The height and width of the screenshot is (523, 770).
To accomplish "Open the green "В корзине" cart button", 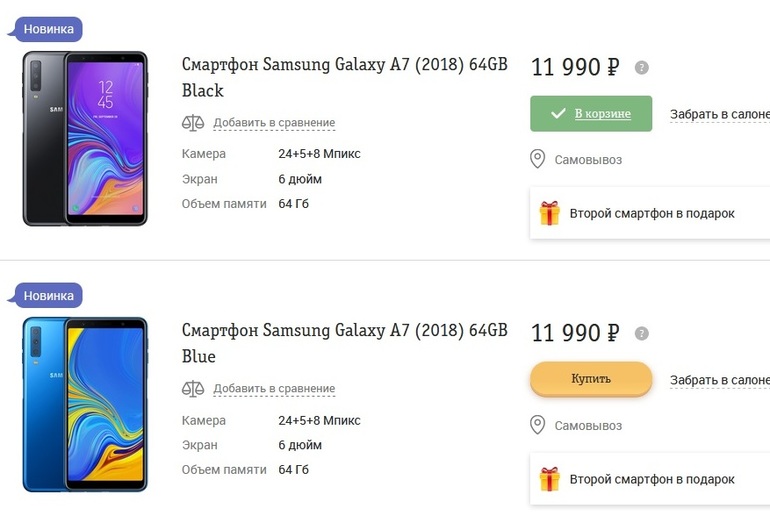I will click(590, 114).
